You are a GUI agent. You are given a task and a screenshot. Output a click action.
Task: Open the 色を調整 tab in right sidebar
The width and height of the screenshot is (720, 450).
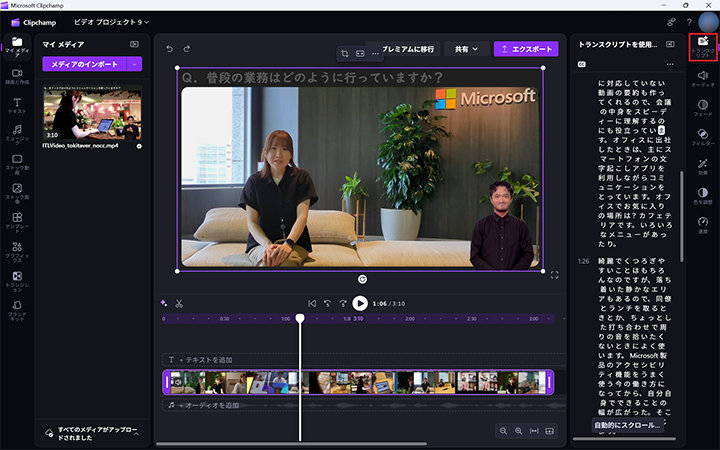coord(703,196)
